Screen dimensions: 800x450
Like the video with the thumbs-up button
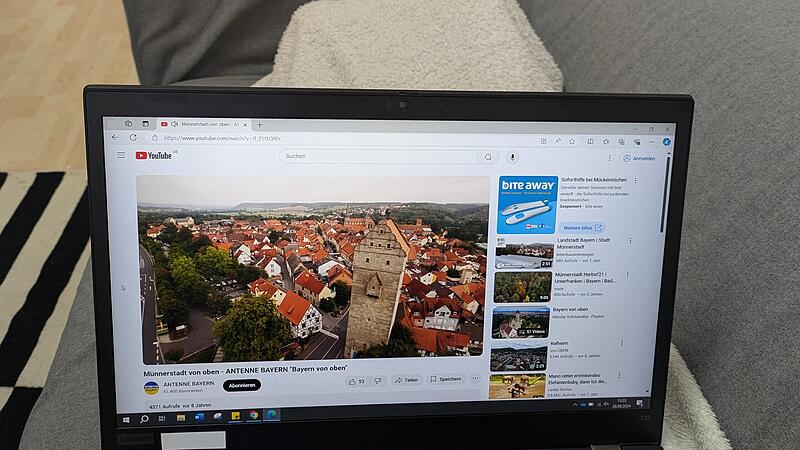pos(357,381)
